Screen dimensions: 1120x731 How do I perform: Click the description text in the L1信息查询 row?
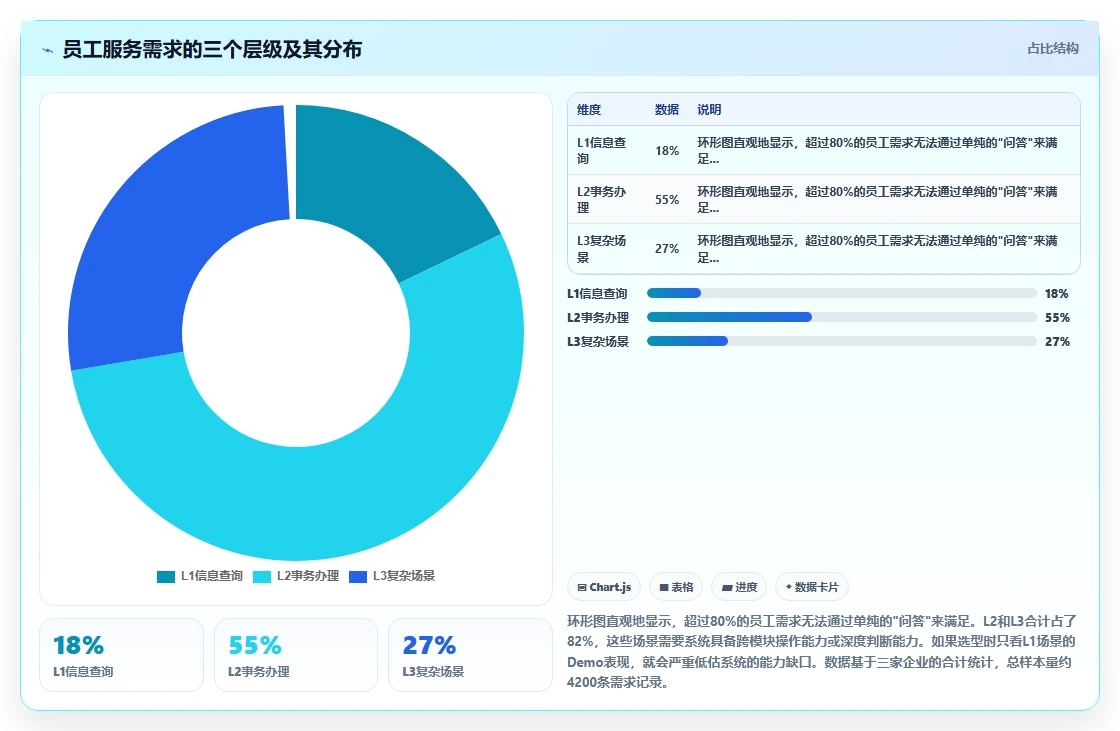pos(878,151)
